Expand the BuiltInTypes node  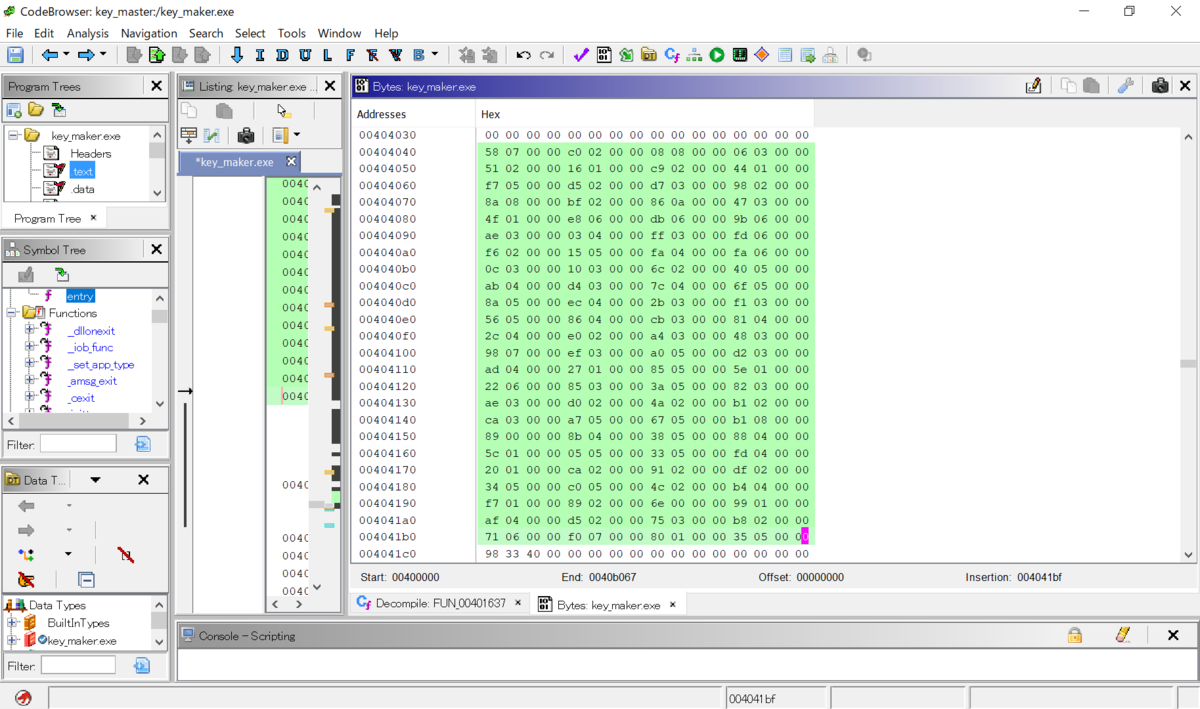pos(13,623)
